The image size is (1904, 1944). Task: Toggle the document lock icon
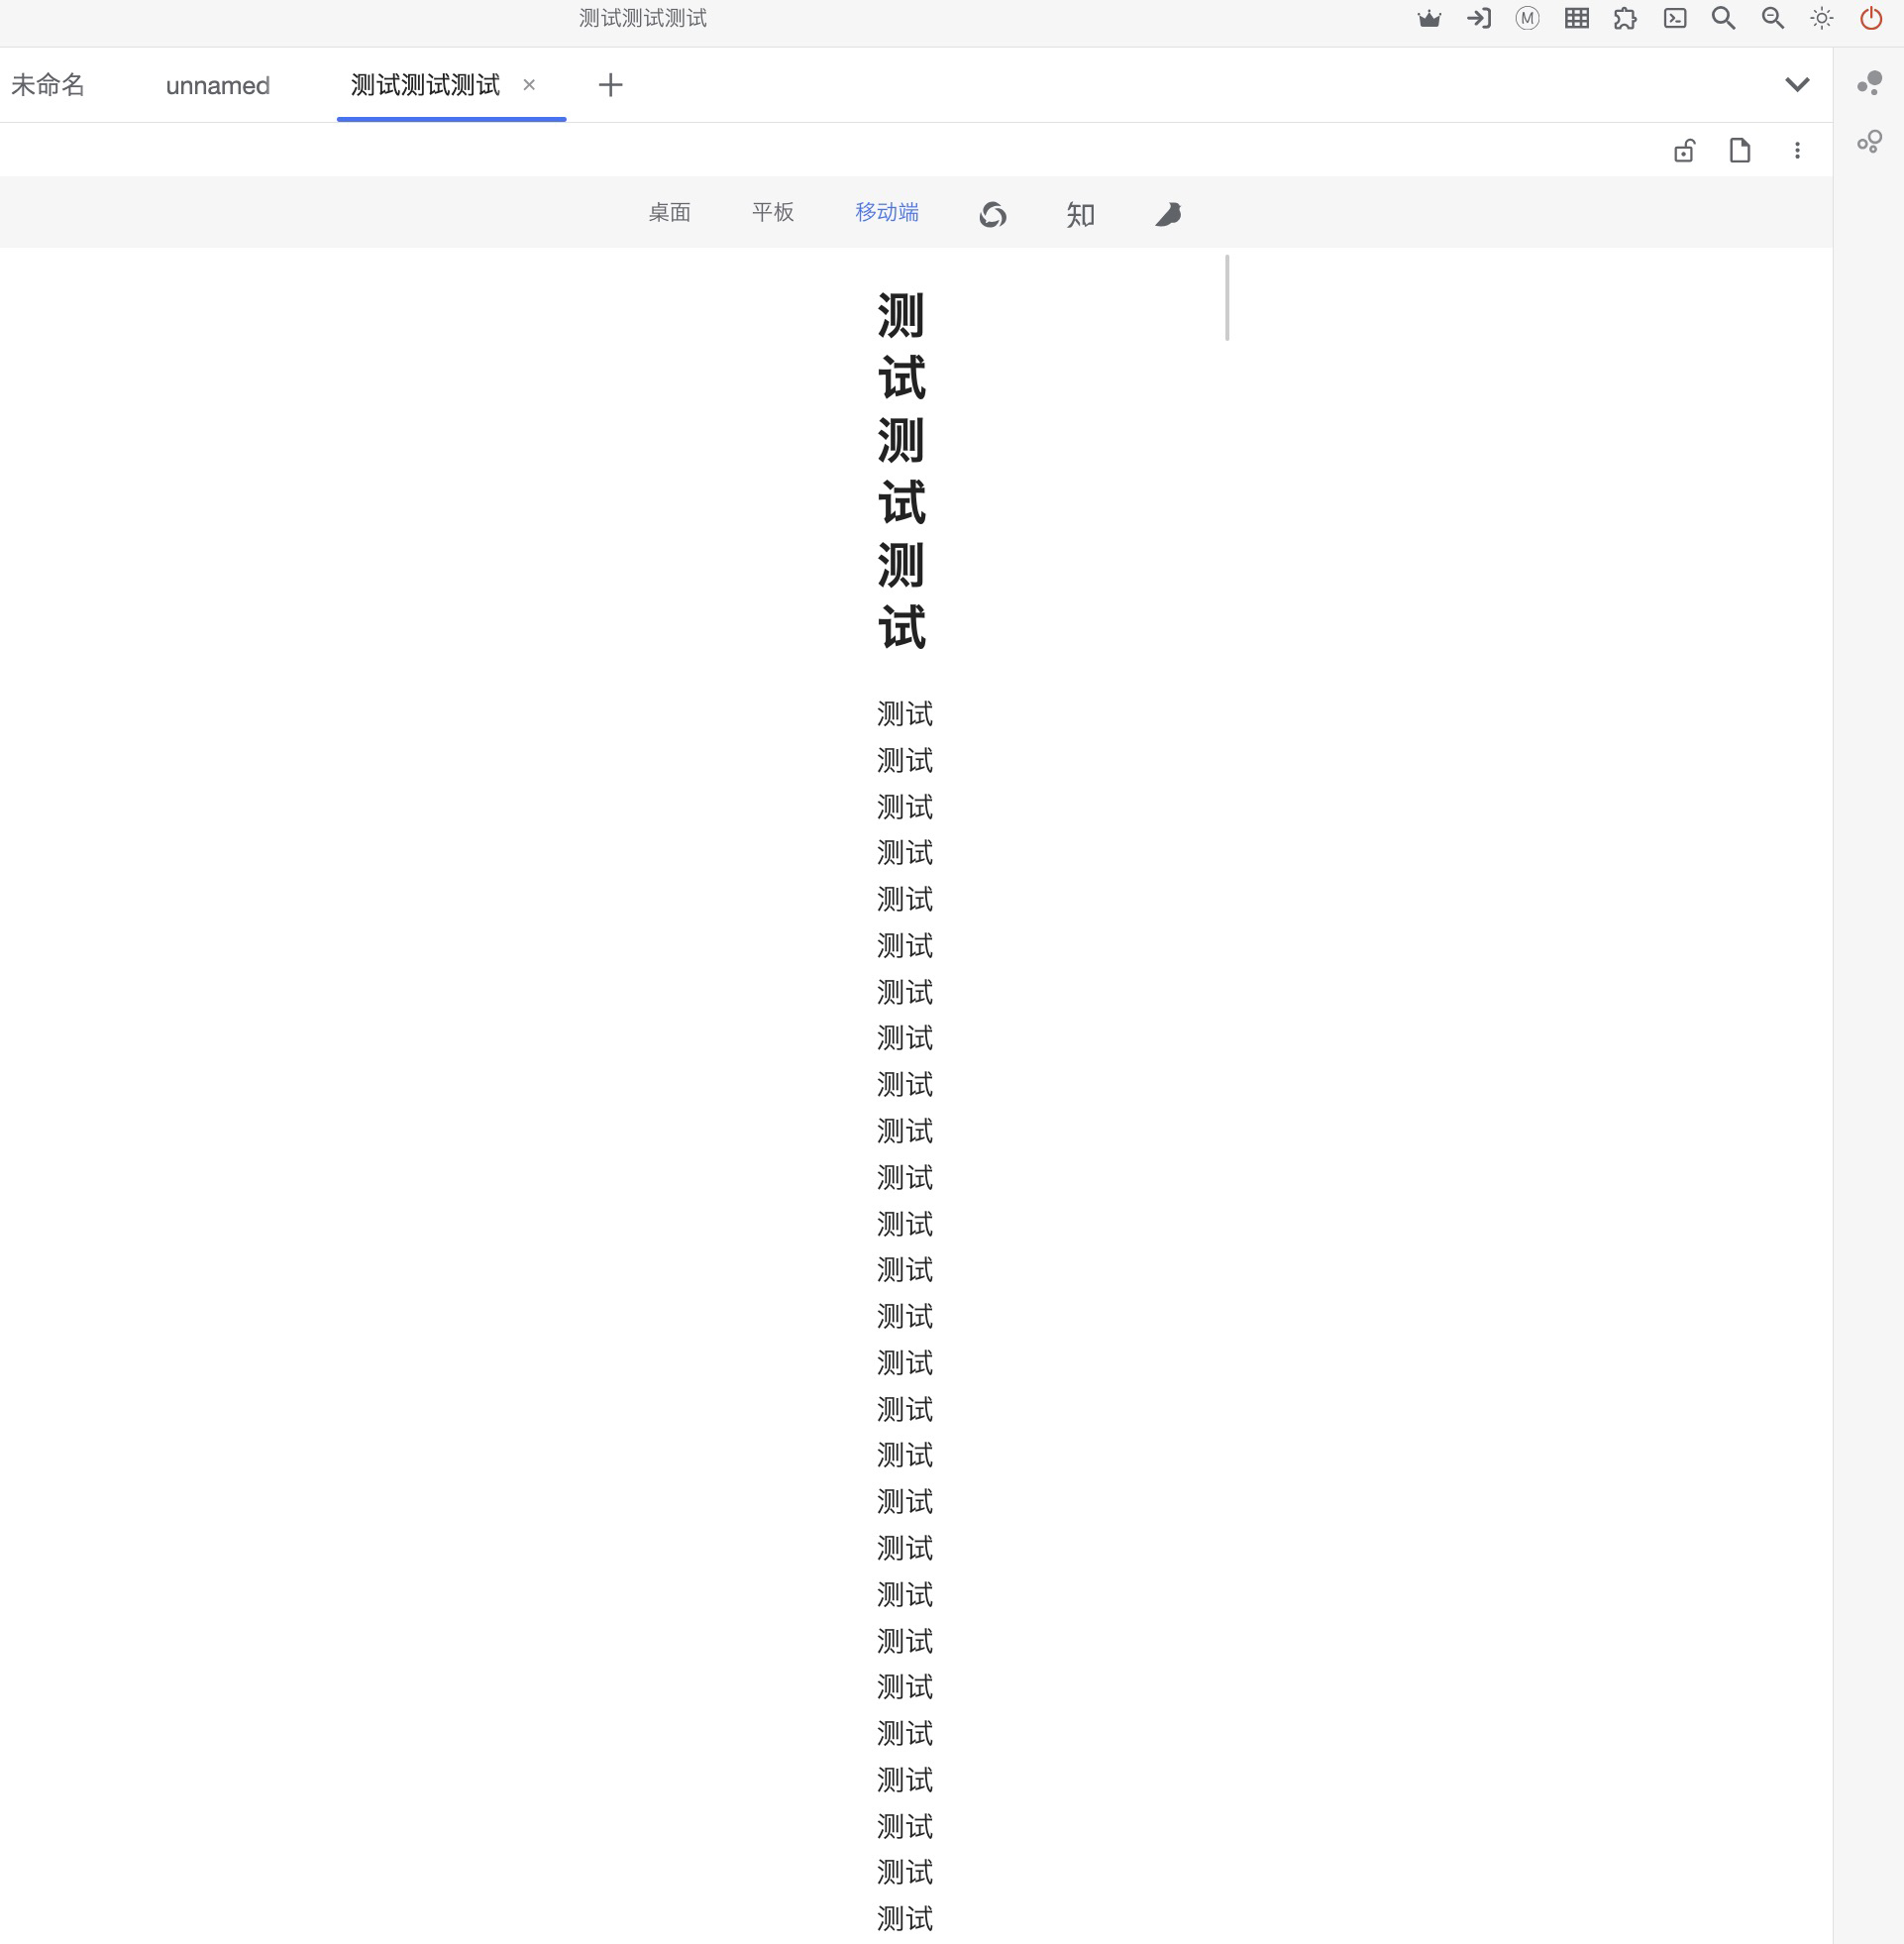(x=1684, y=151)
